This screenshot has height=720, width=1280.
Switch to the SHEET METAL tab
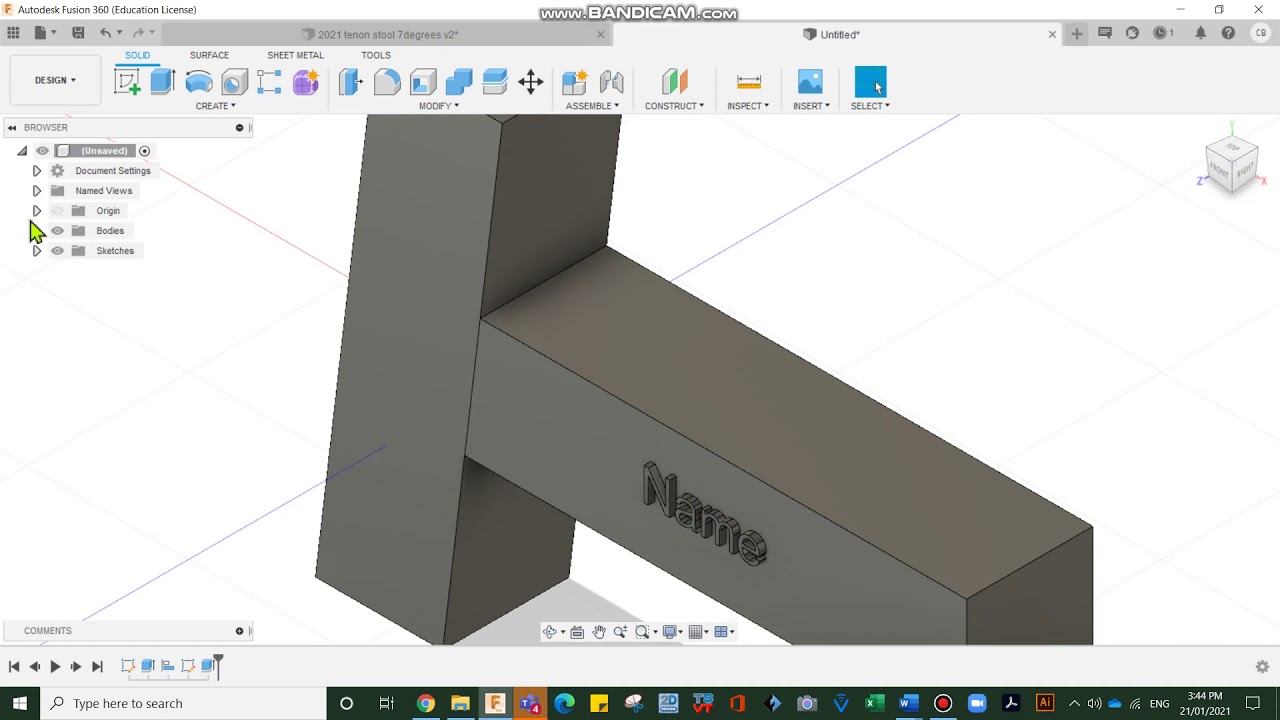click(x=295, y=55)
